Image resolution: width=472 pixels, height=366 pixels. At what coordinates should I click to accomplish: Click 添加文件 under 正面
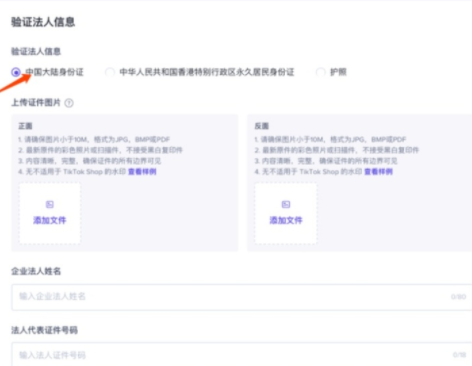pos(50,220)
